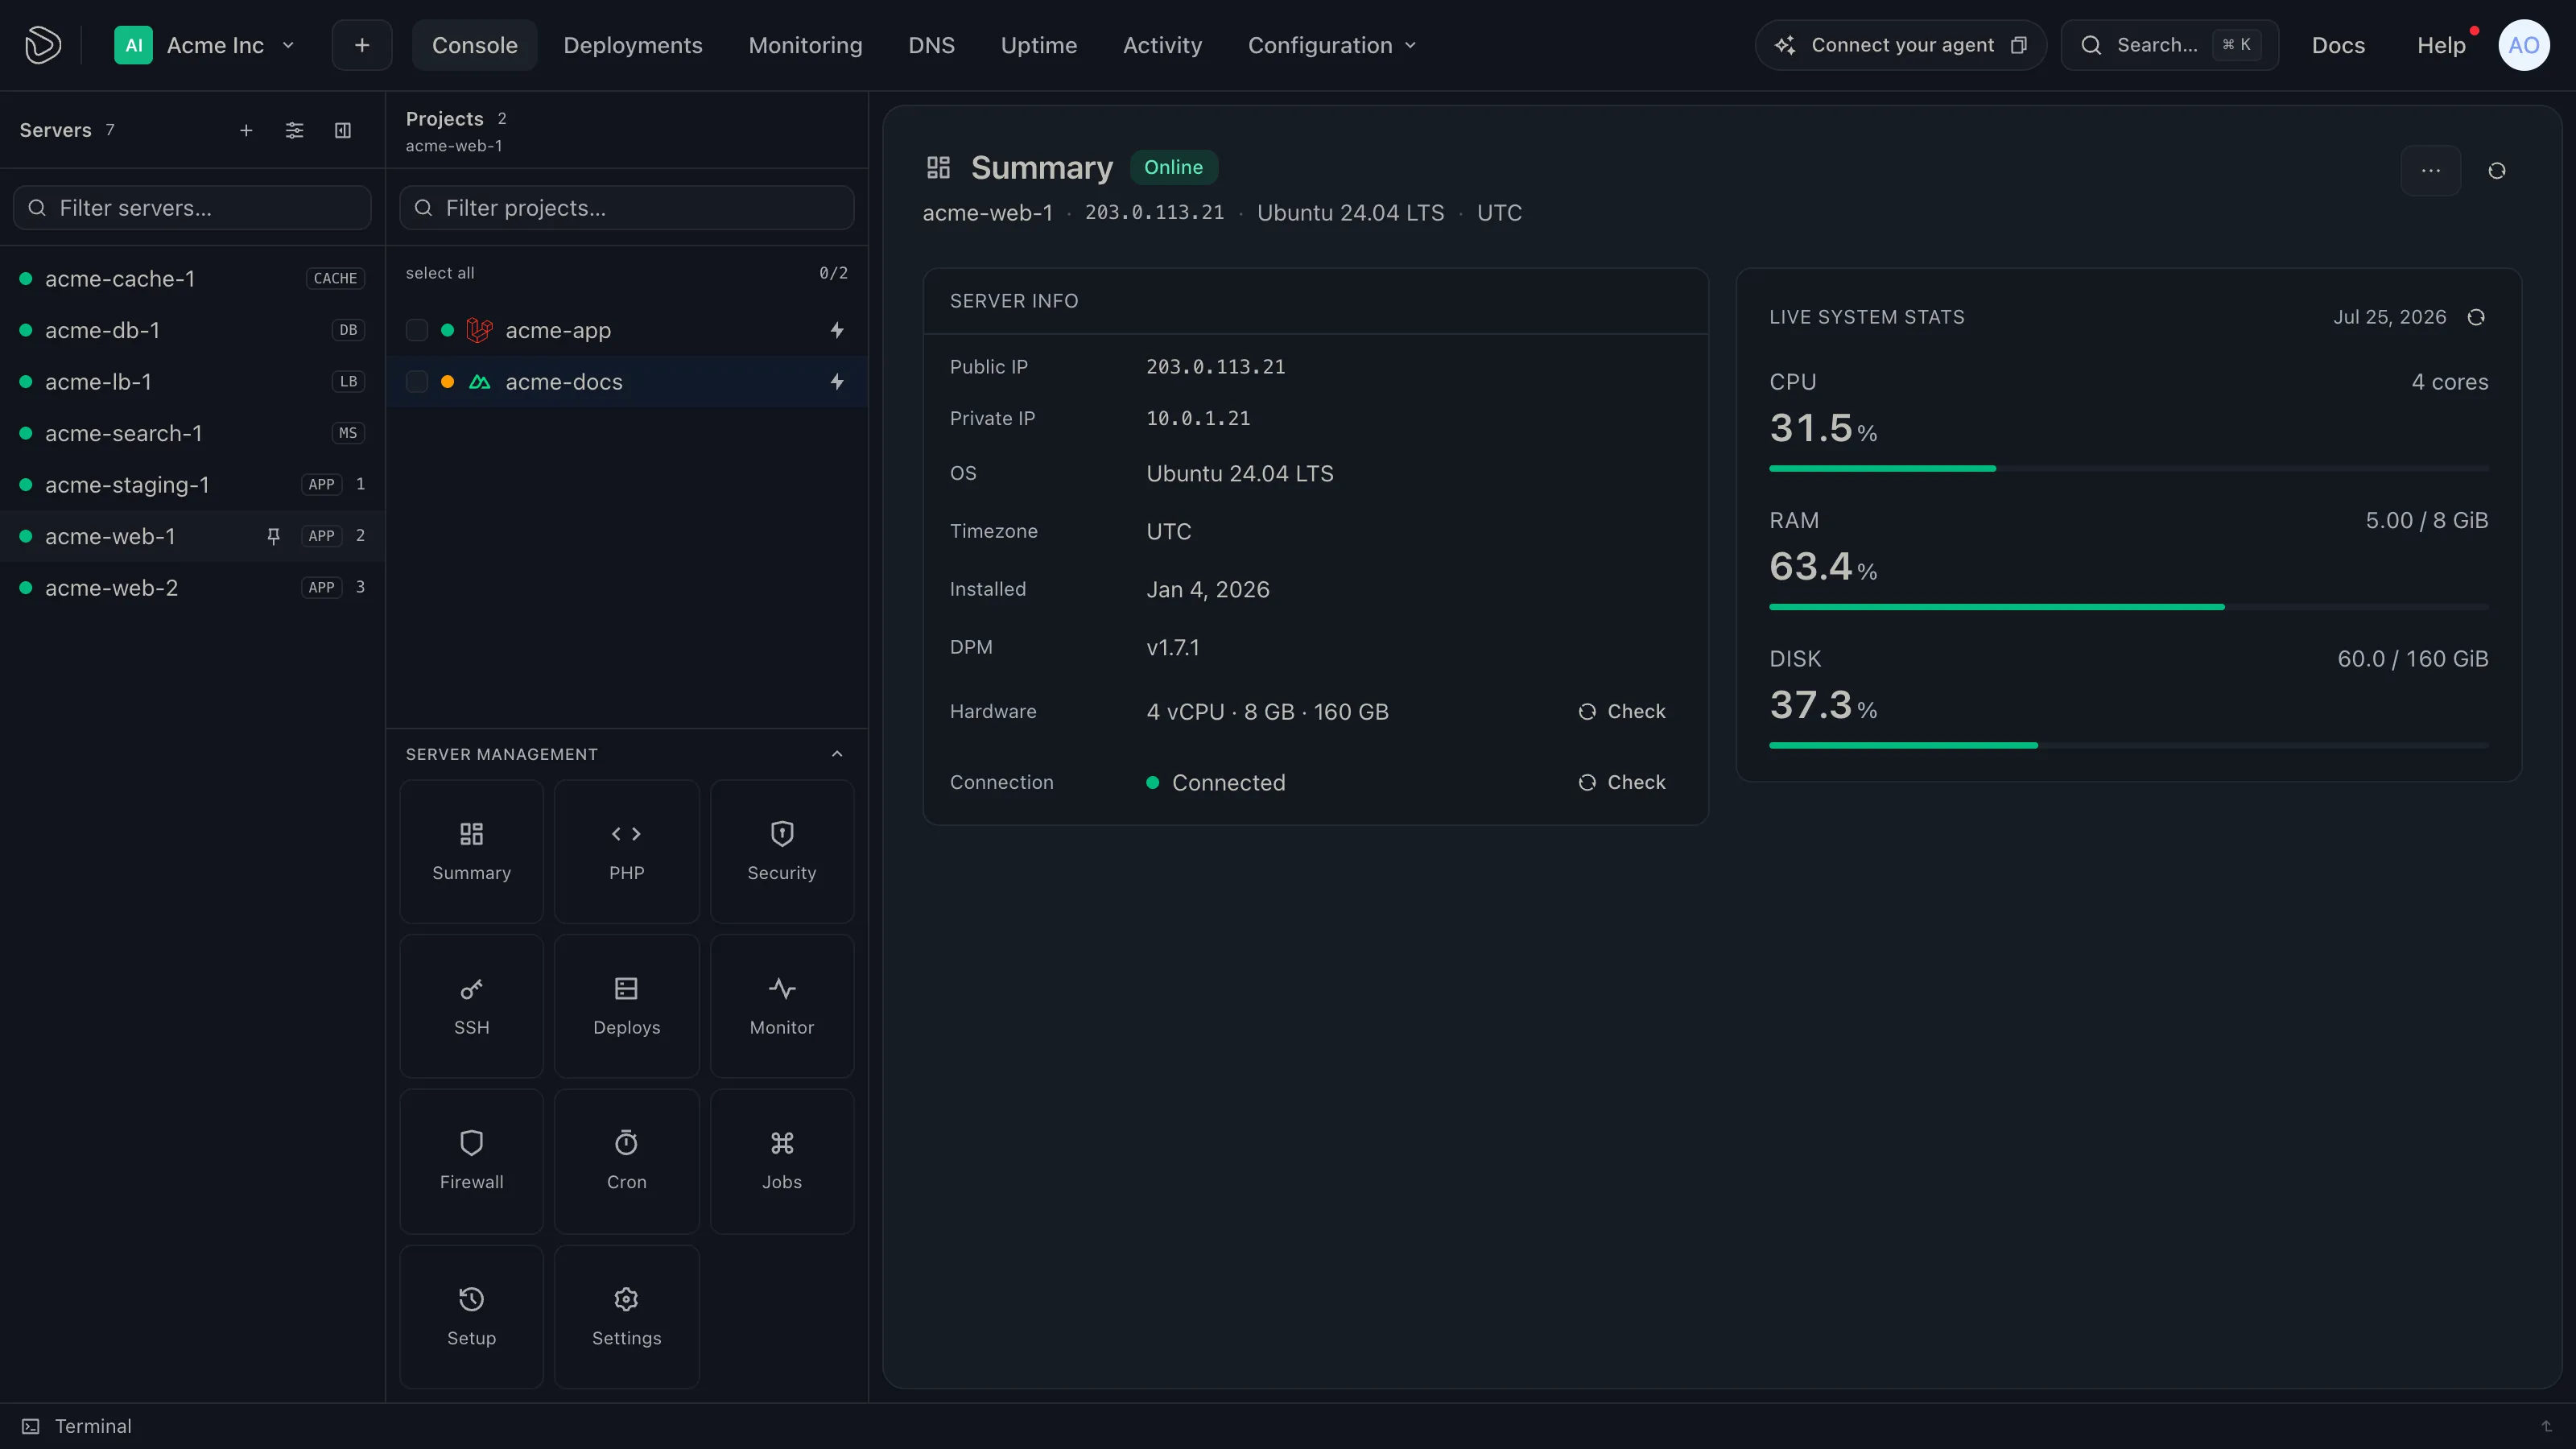Open the Deployments tab
The width and height of the screenshot is (2576, 1449).
(x=633, y=45)
